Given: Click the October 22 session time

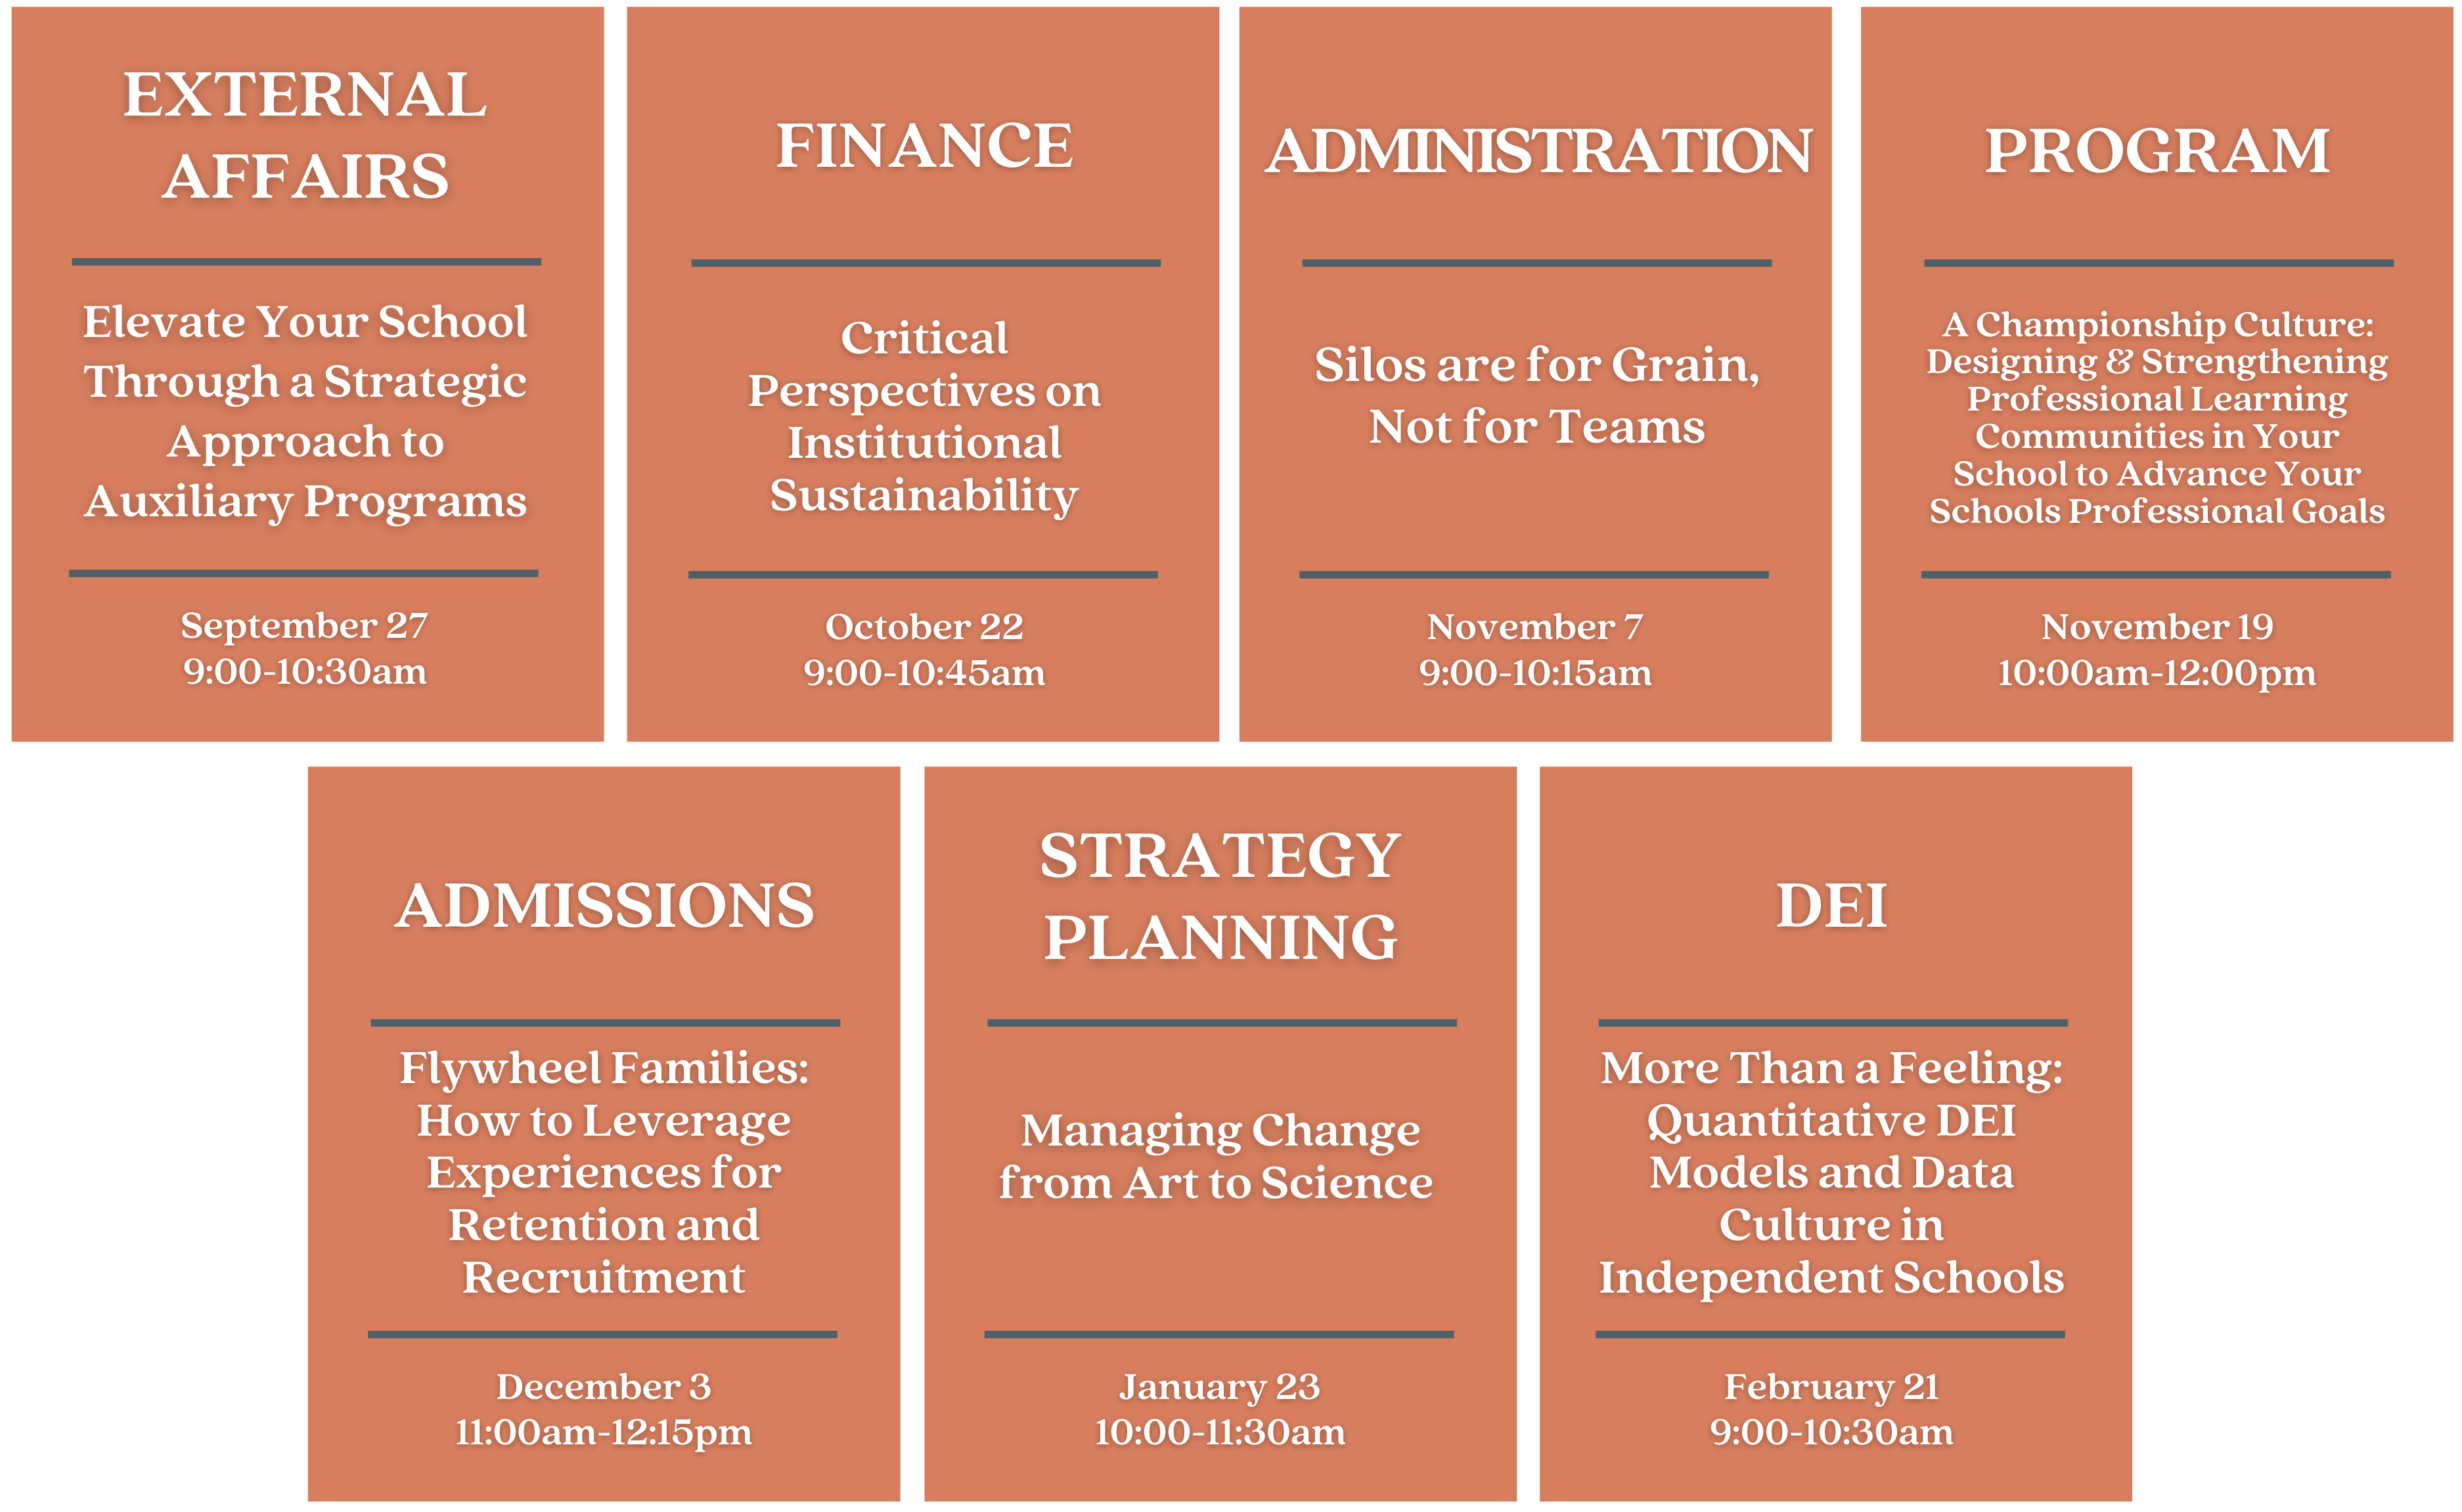Looking at the screenshot, I should (924, 673).
